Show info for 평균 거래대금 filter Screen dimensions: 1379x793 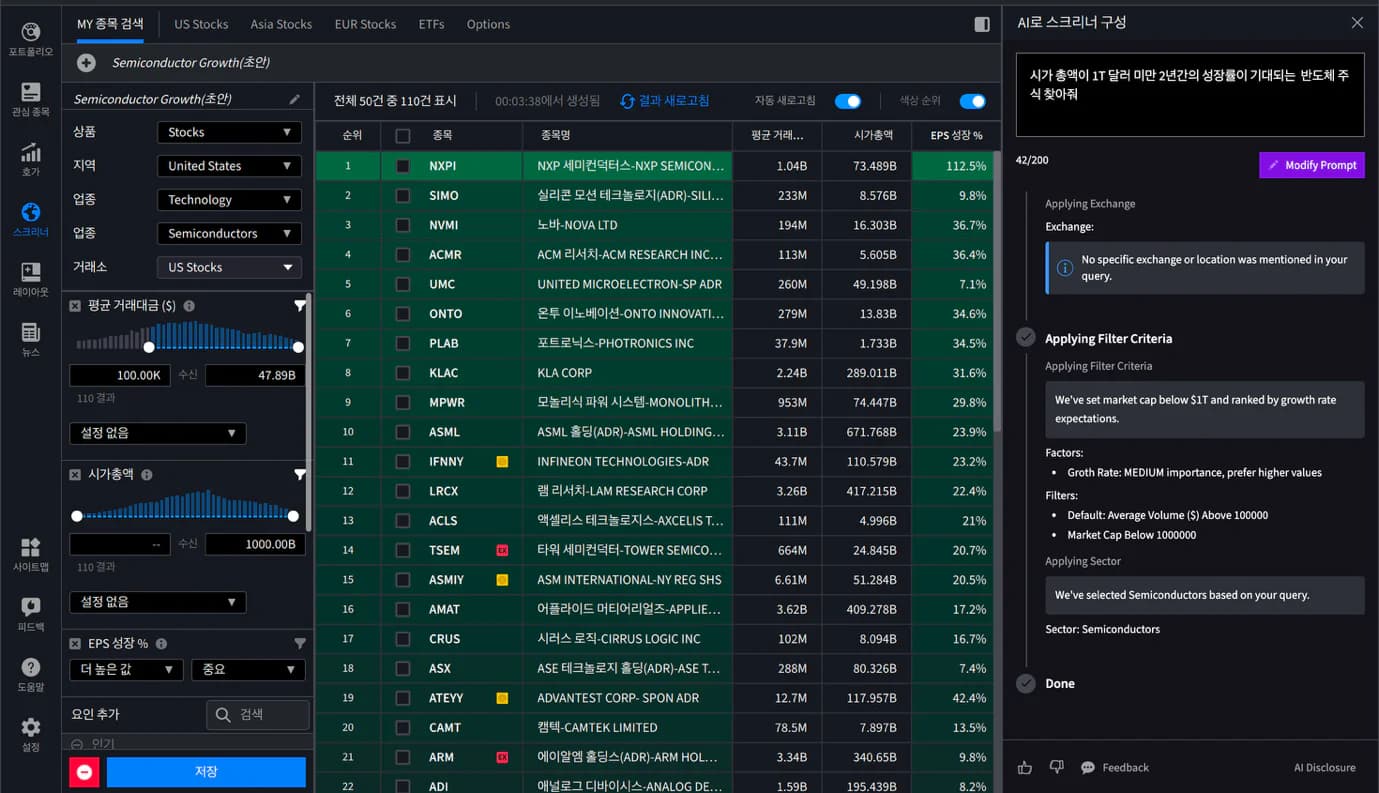(x=189, y=306)
